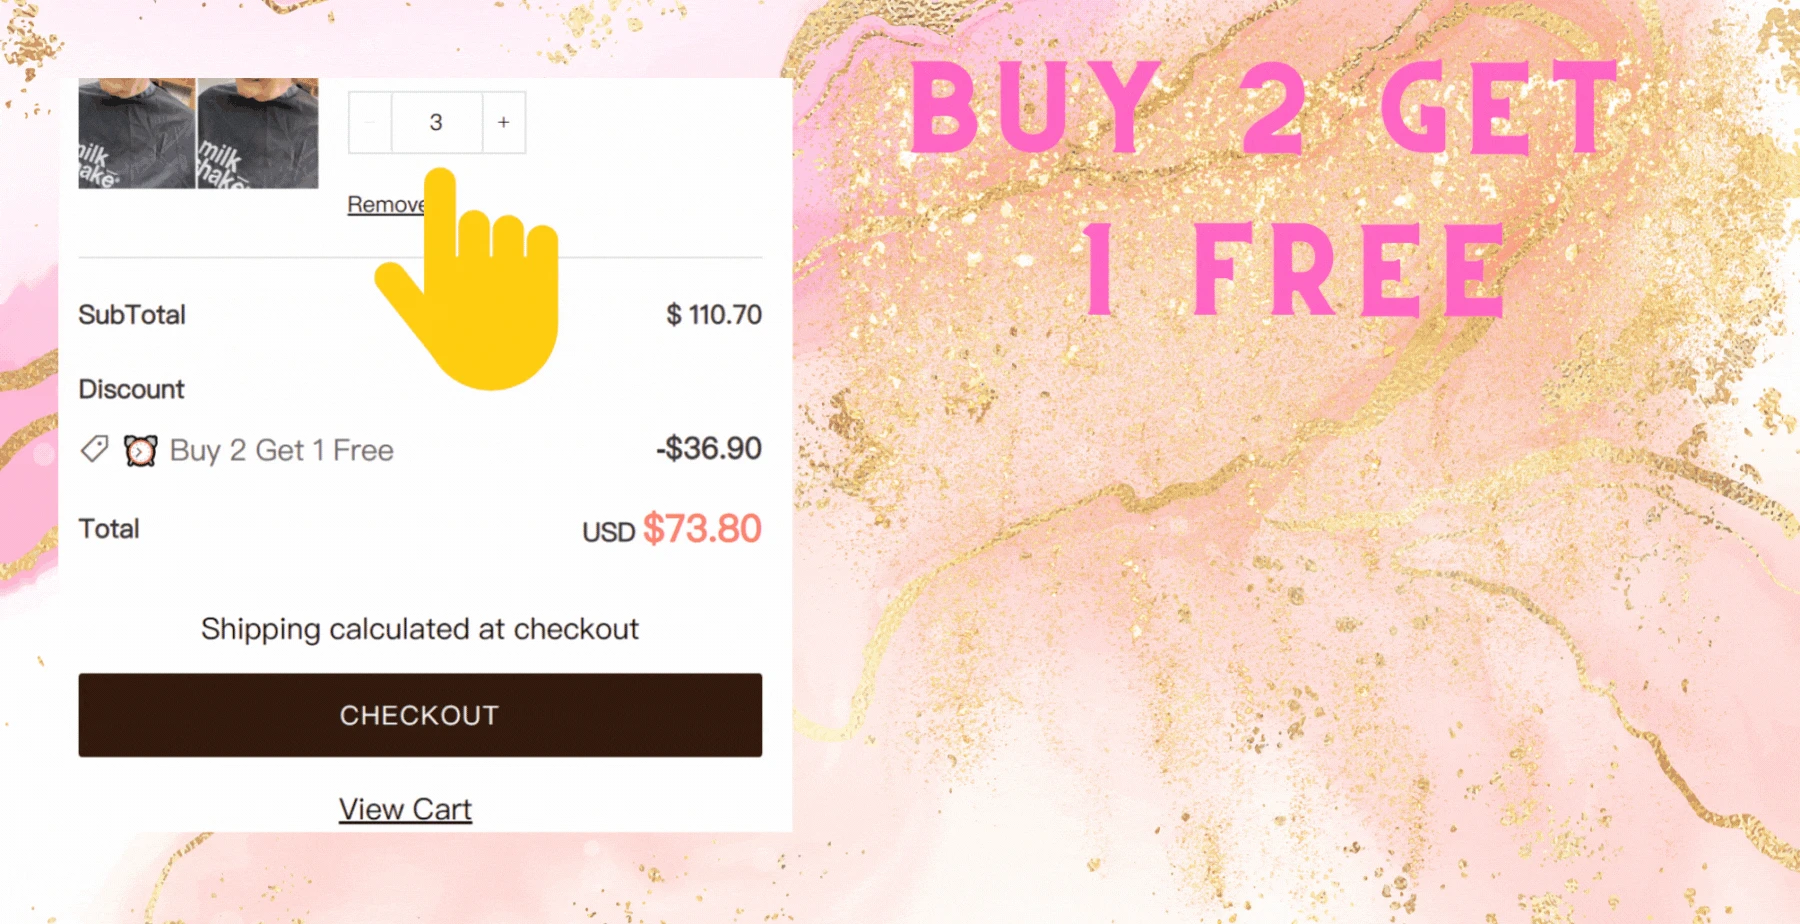Select the Buy 2 Get 1 Free discount label
This screenshot has height=924, width=1800.
281,451
